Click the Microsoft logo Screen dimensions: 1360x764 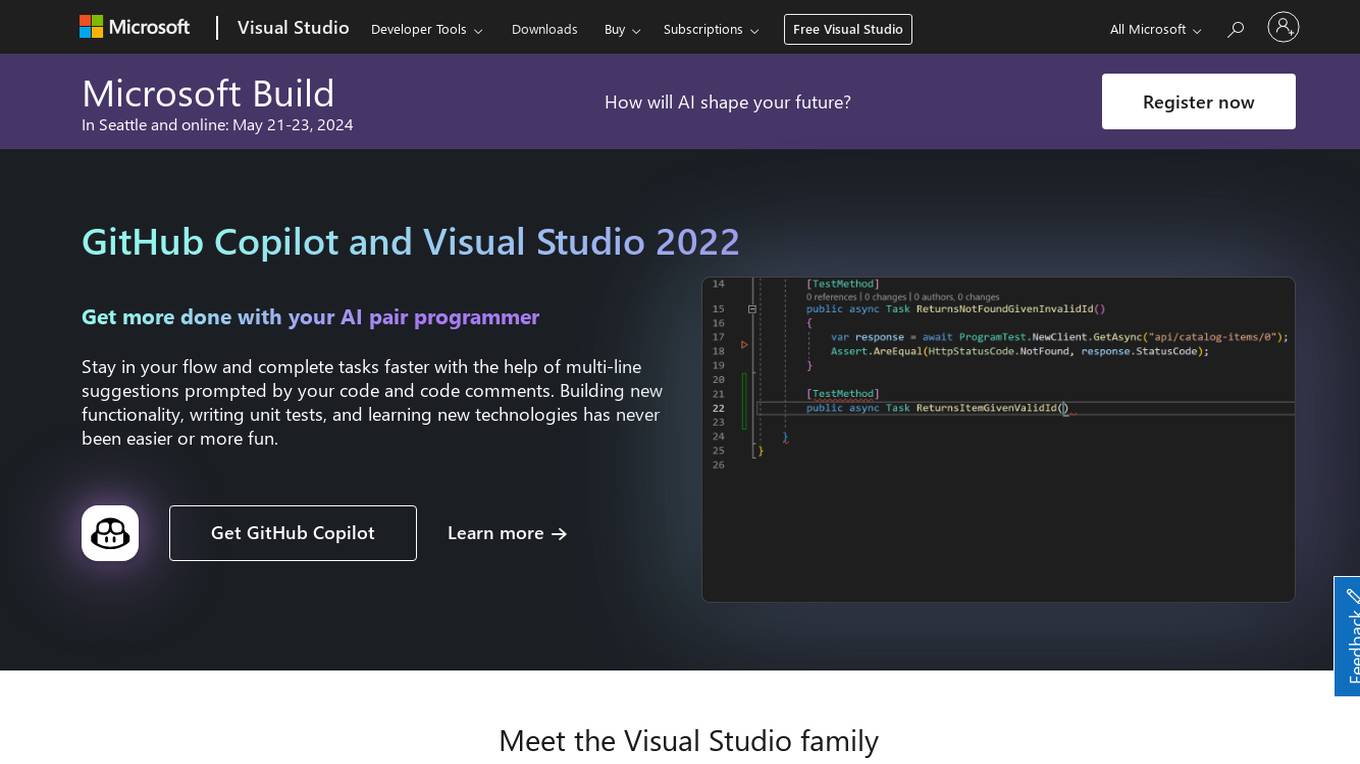pyautogui.click(x=134, y=27)
